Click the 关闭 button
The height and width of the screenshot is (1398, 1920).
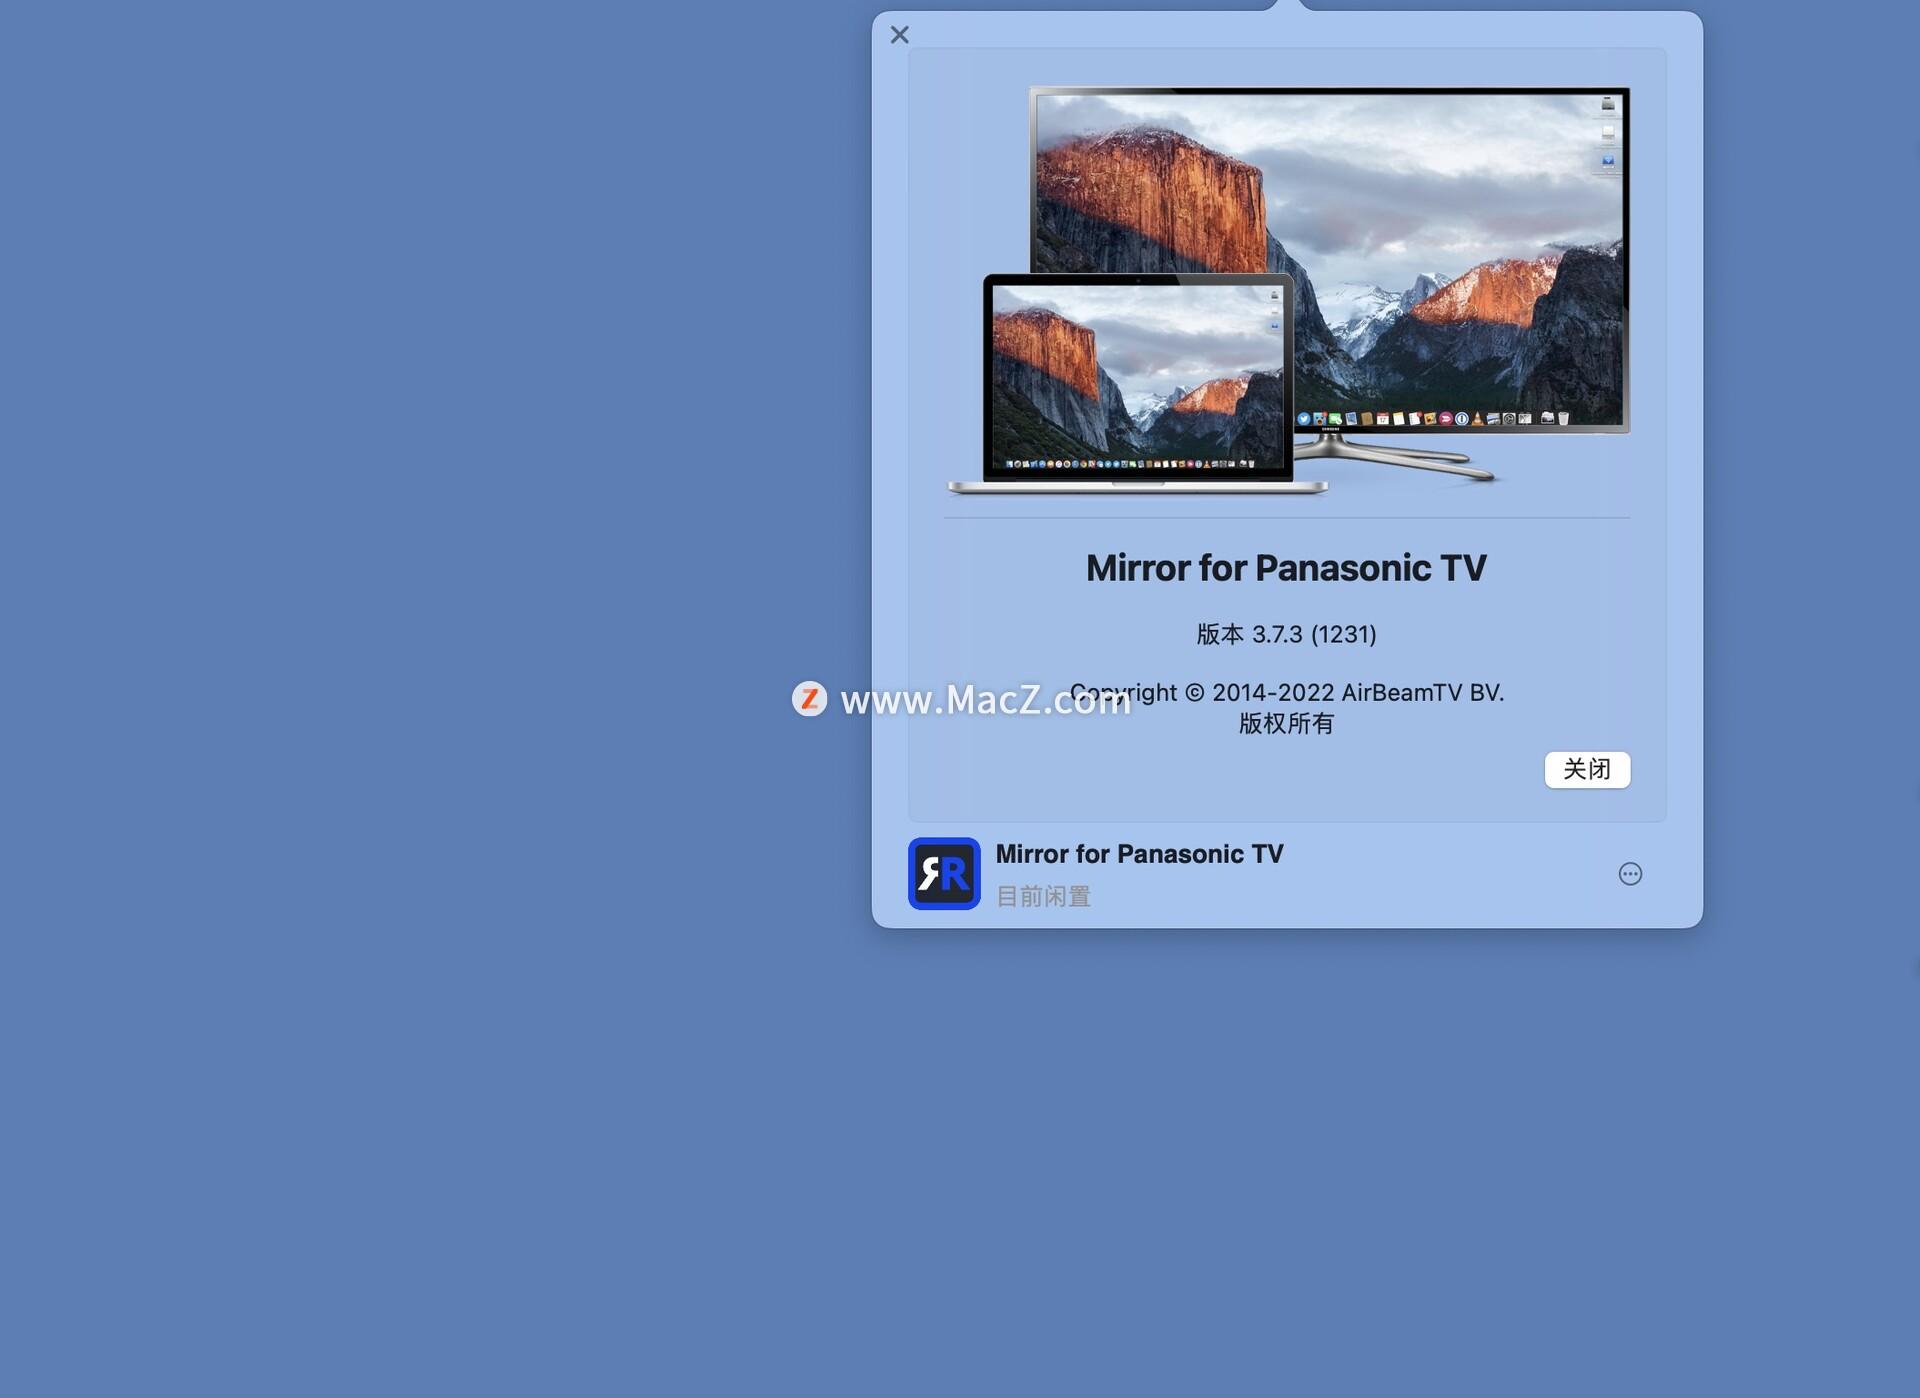pyautogui.click(x=1587, y=769)
